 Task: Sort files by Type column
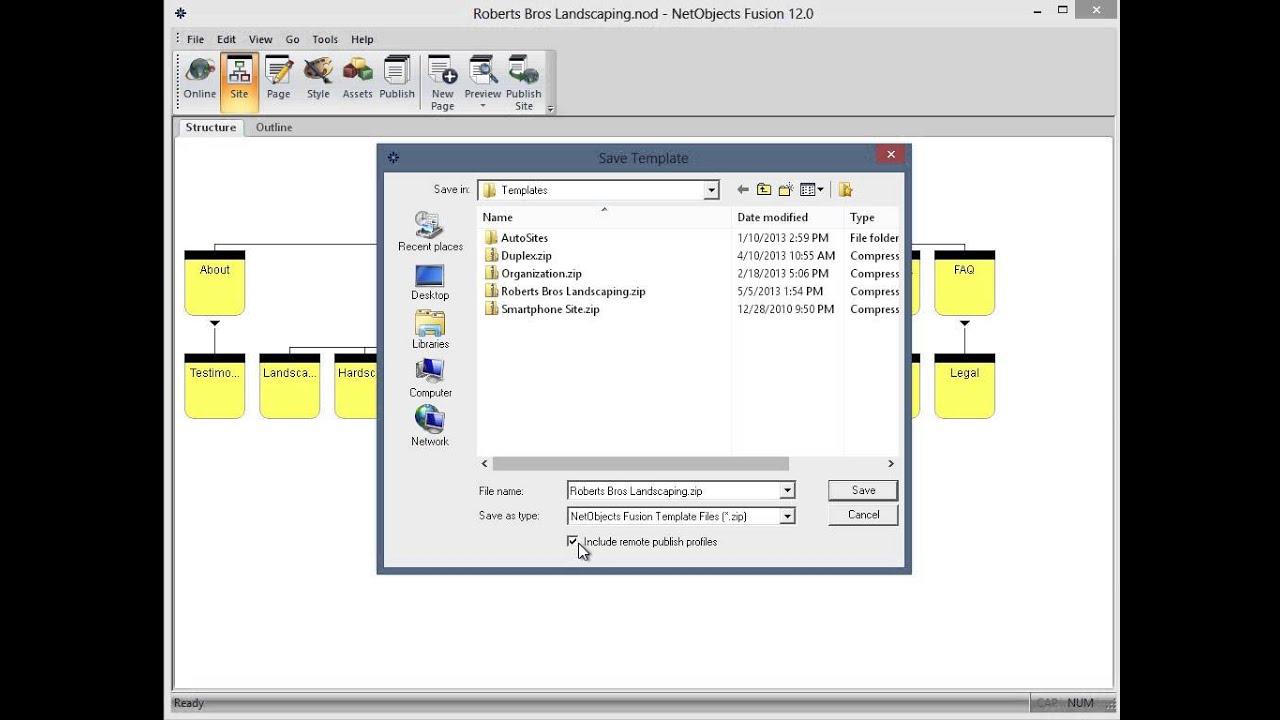(872, 217)
